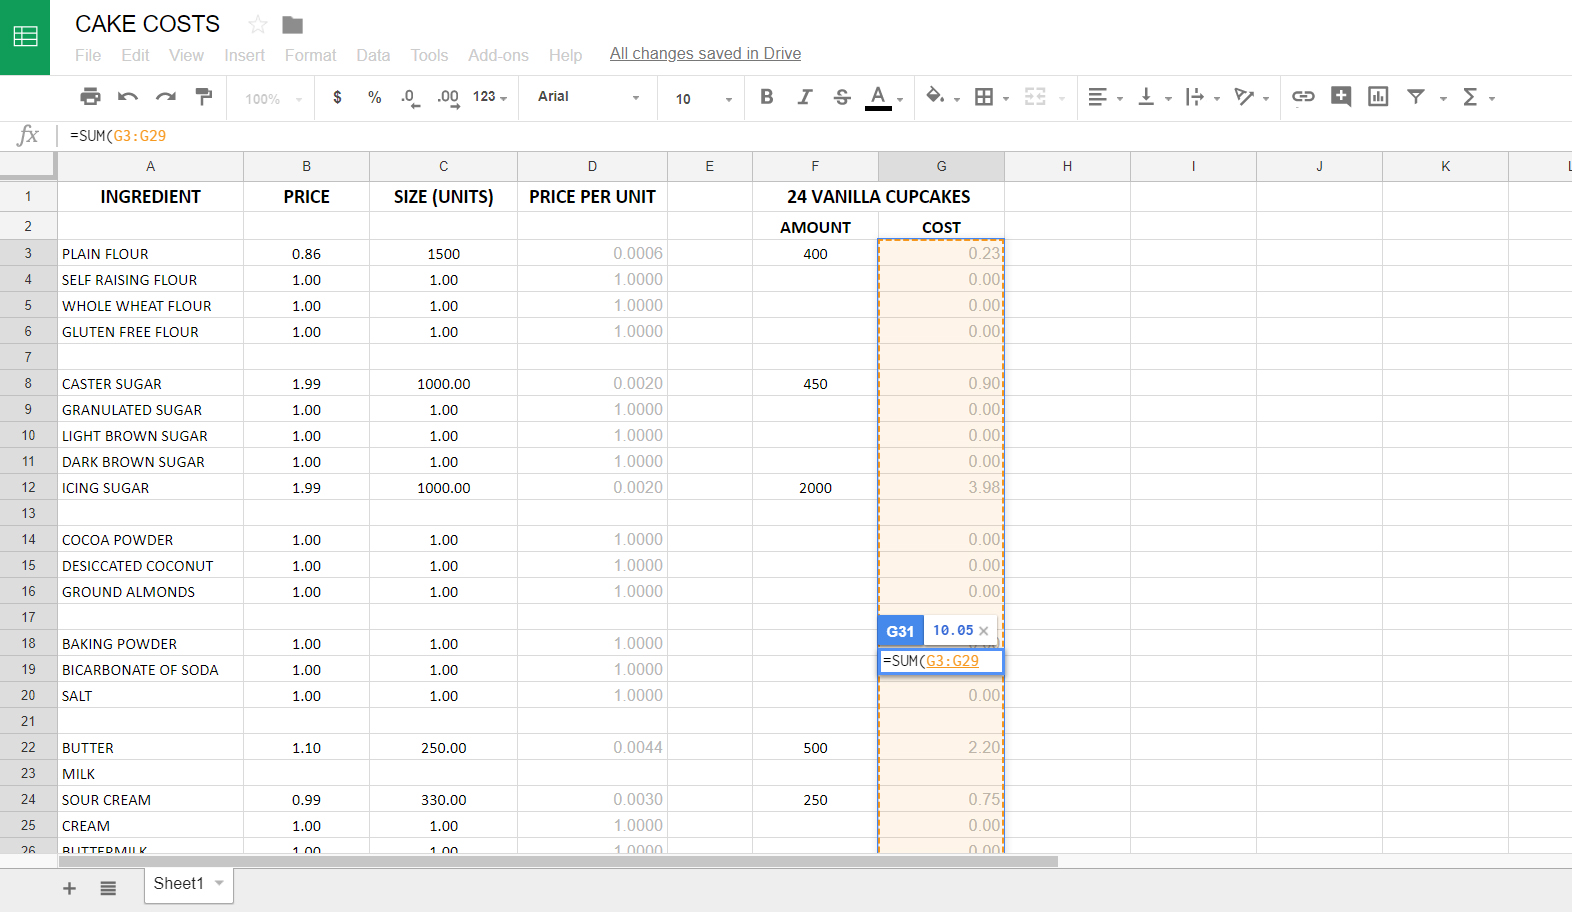Open the all sheets list
This screenshot has height=912, width=1572.
tap(108, 888)
